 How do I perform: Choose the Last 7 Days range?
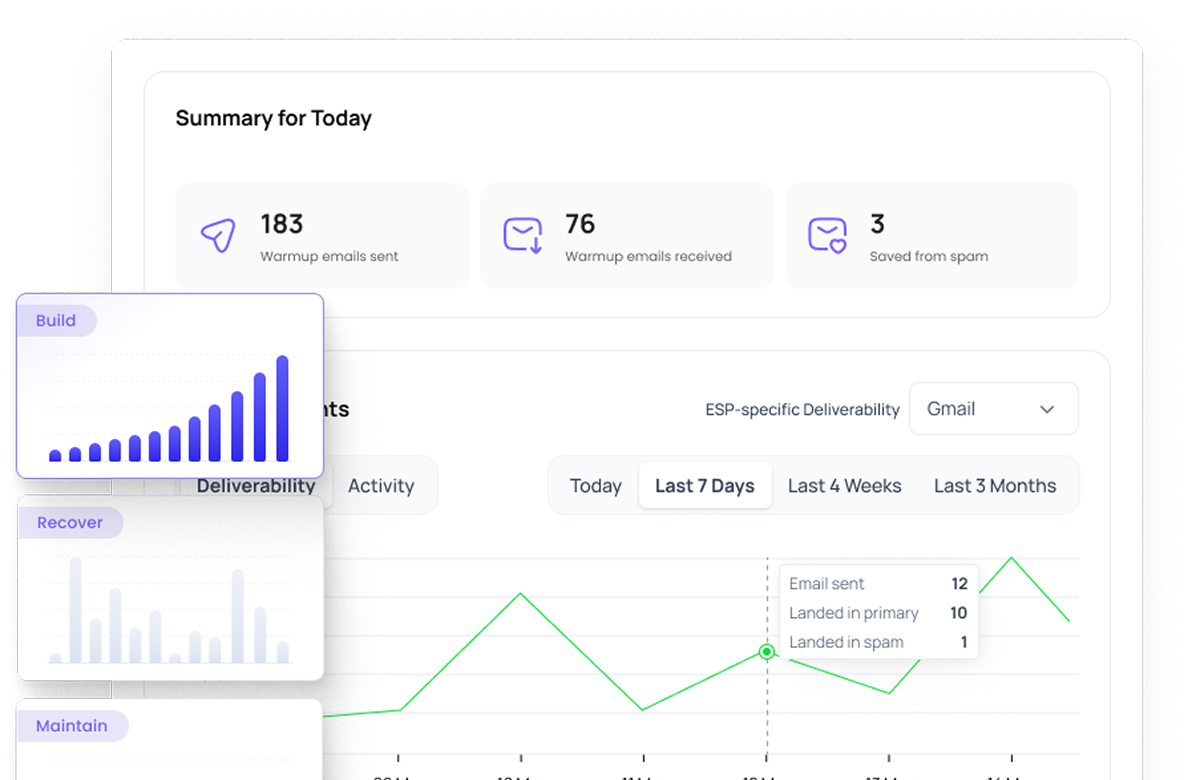tap(704, 486)
